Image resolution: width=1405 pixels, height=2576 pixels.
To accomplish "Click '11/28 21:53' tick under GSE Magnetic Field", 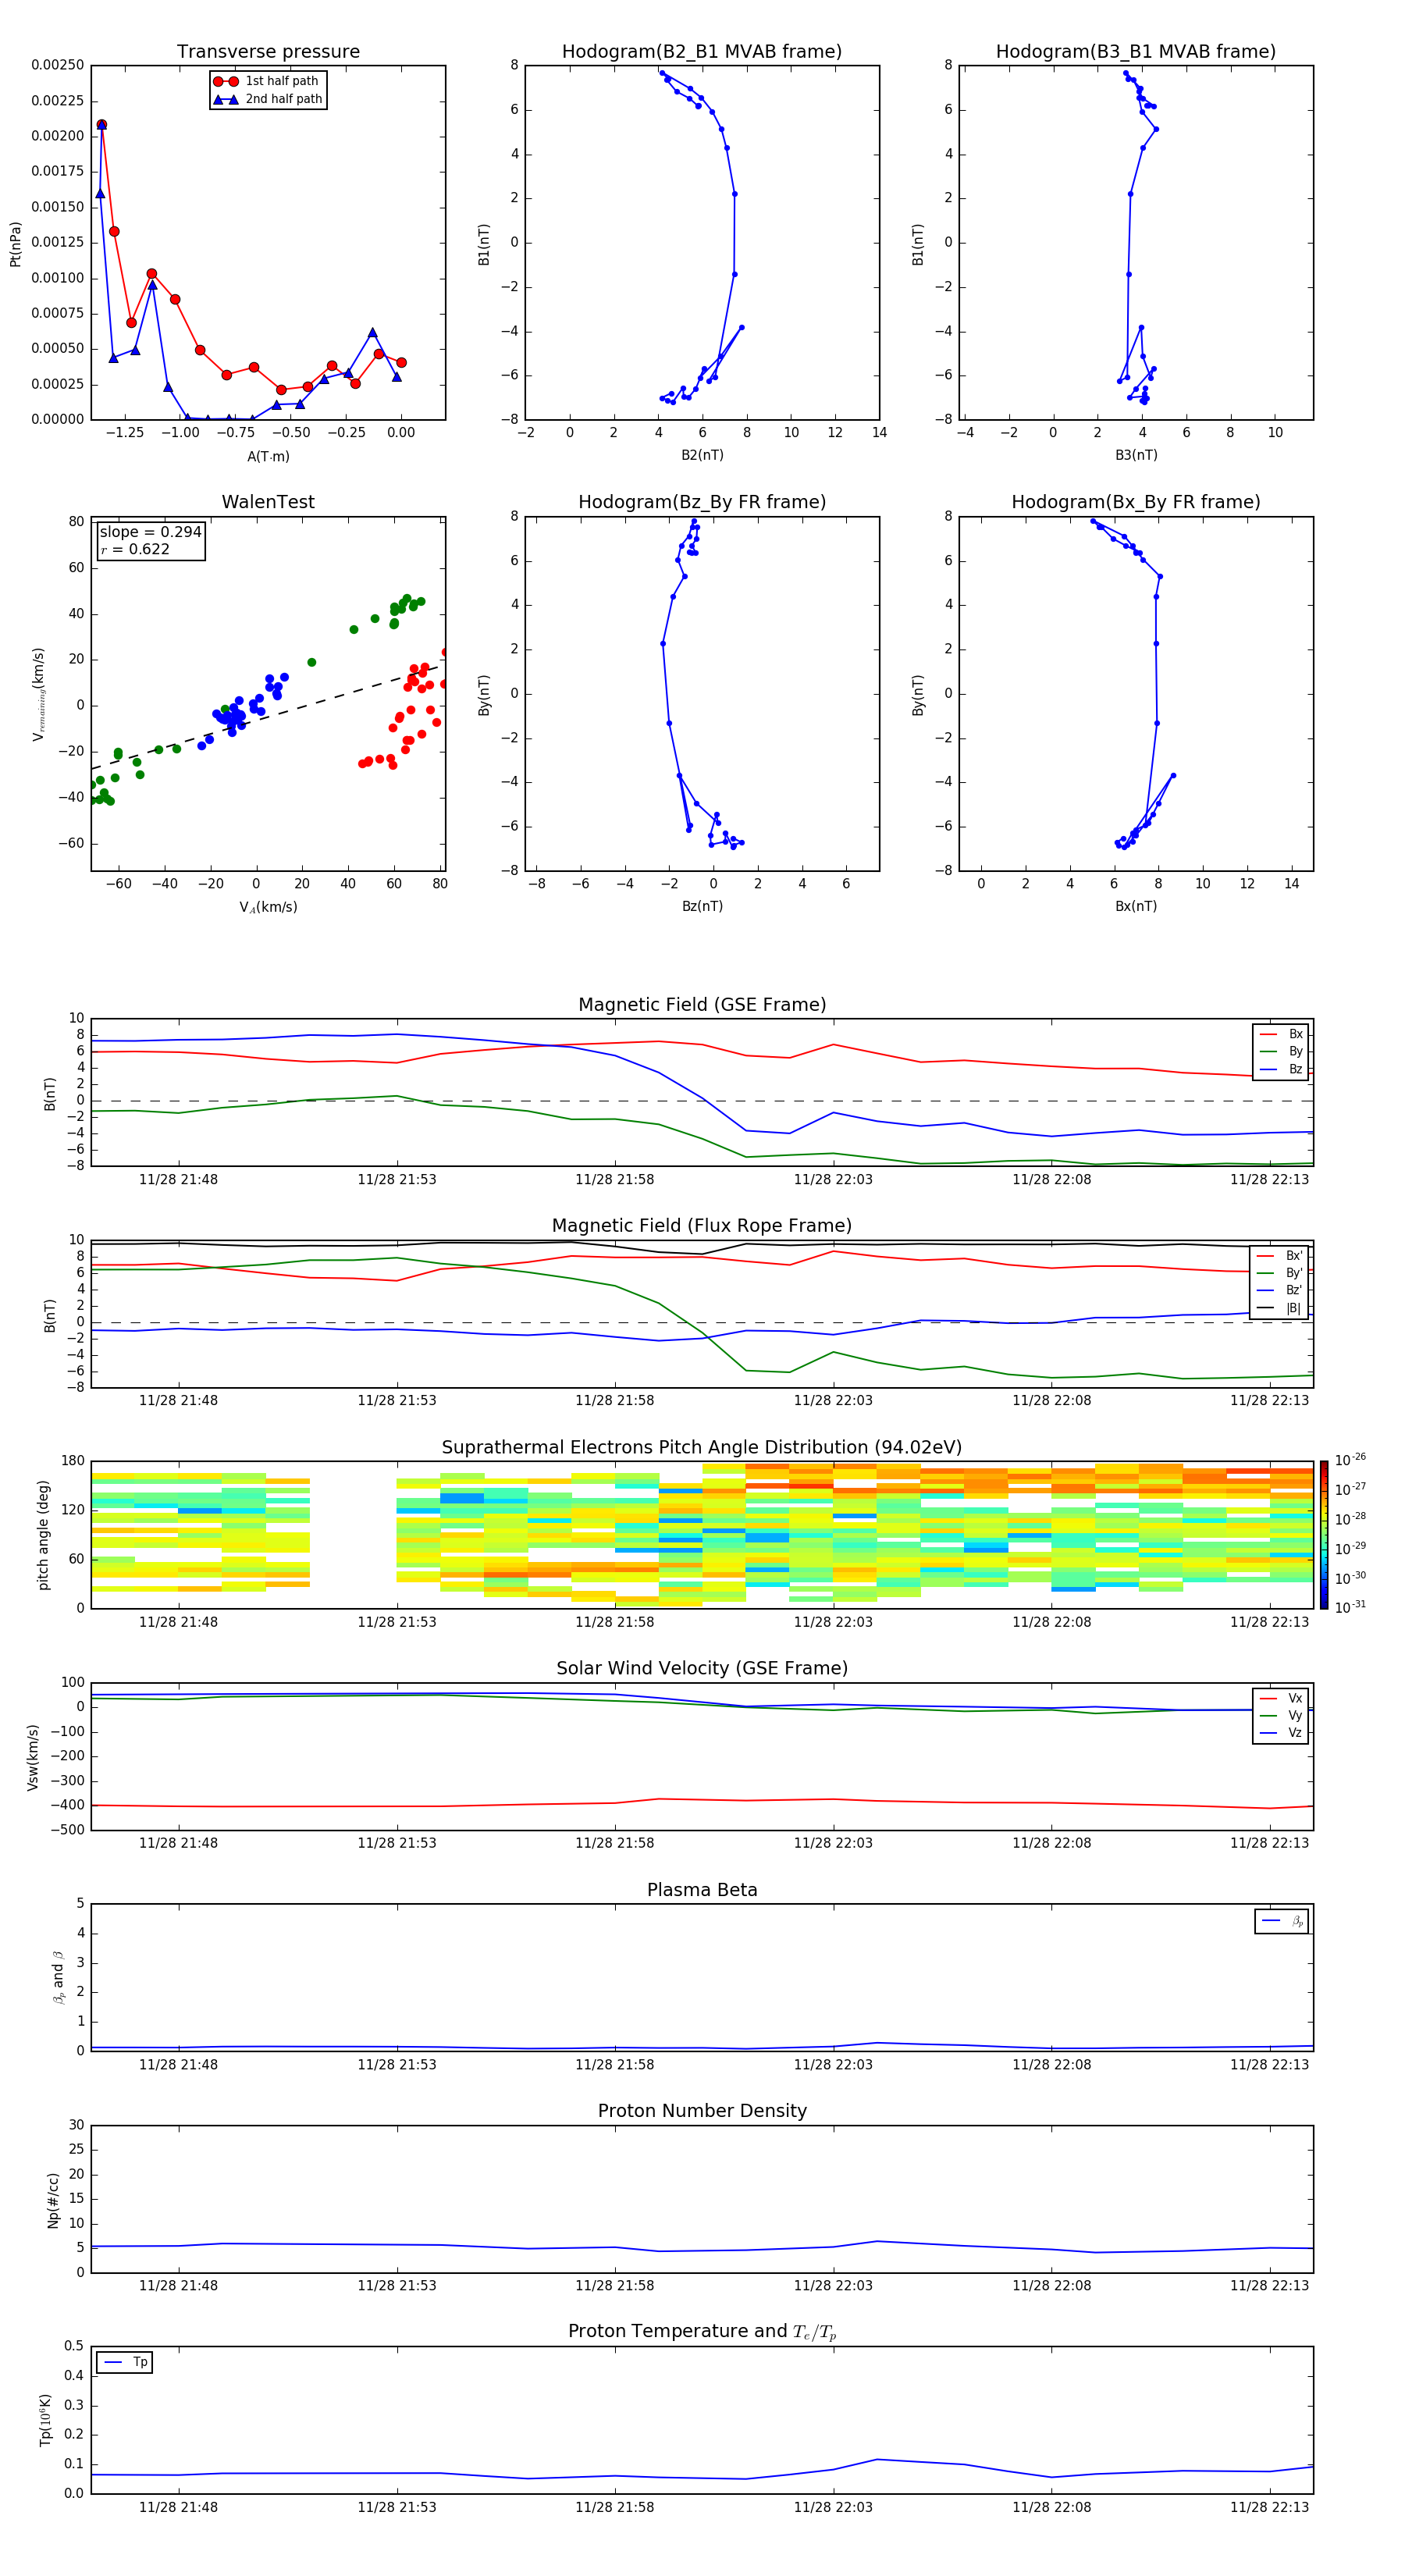I will 397,1179.
